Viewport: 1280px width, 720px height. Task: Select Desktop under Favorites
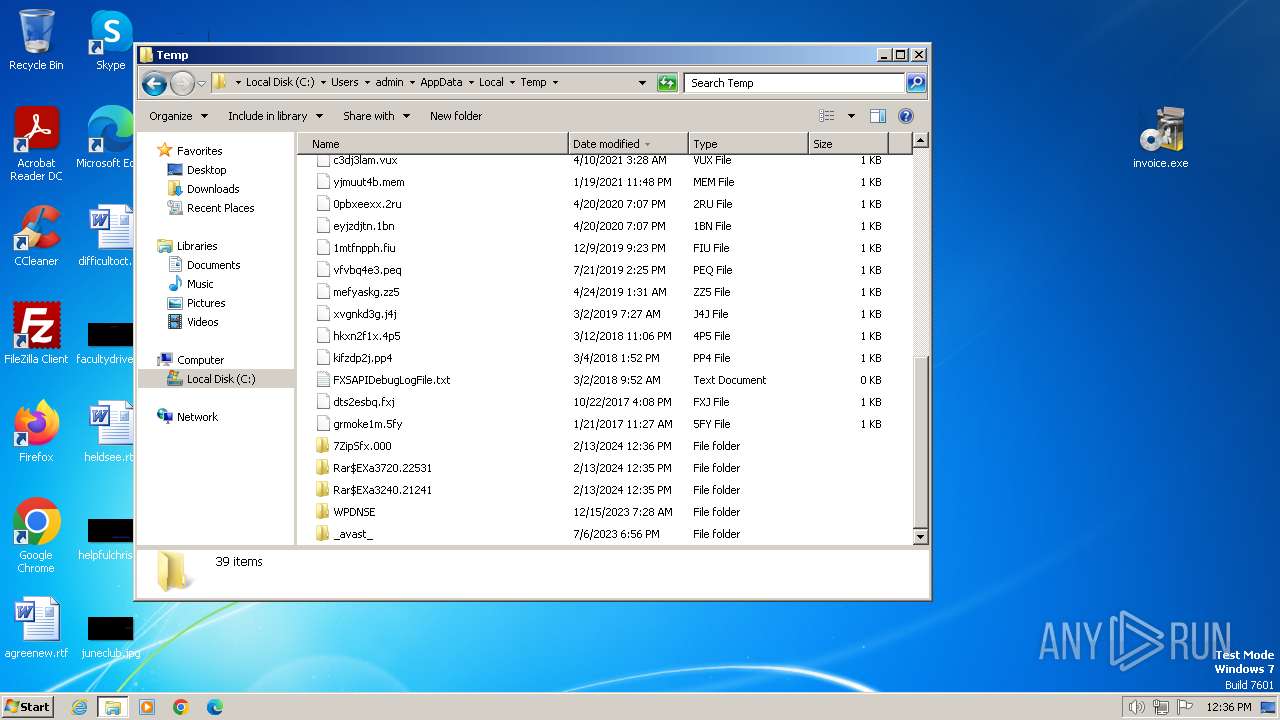pos(206,170)
